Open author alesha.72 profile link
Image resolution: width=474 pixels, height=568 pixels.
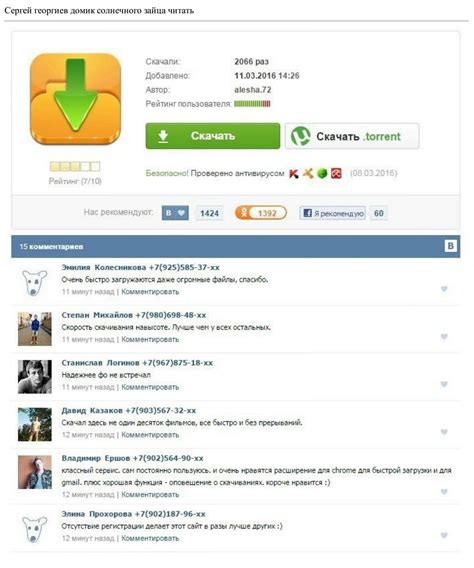pos(253,90)
